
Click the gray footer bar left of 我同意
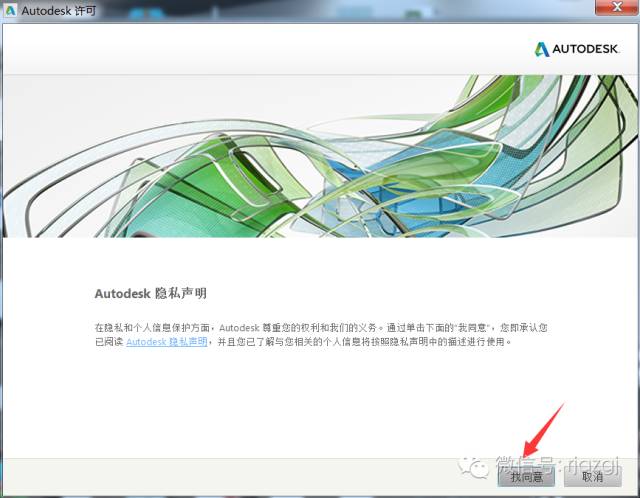250,476
